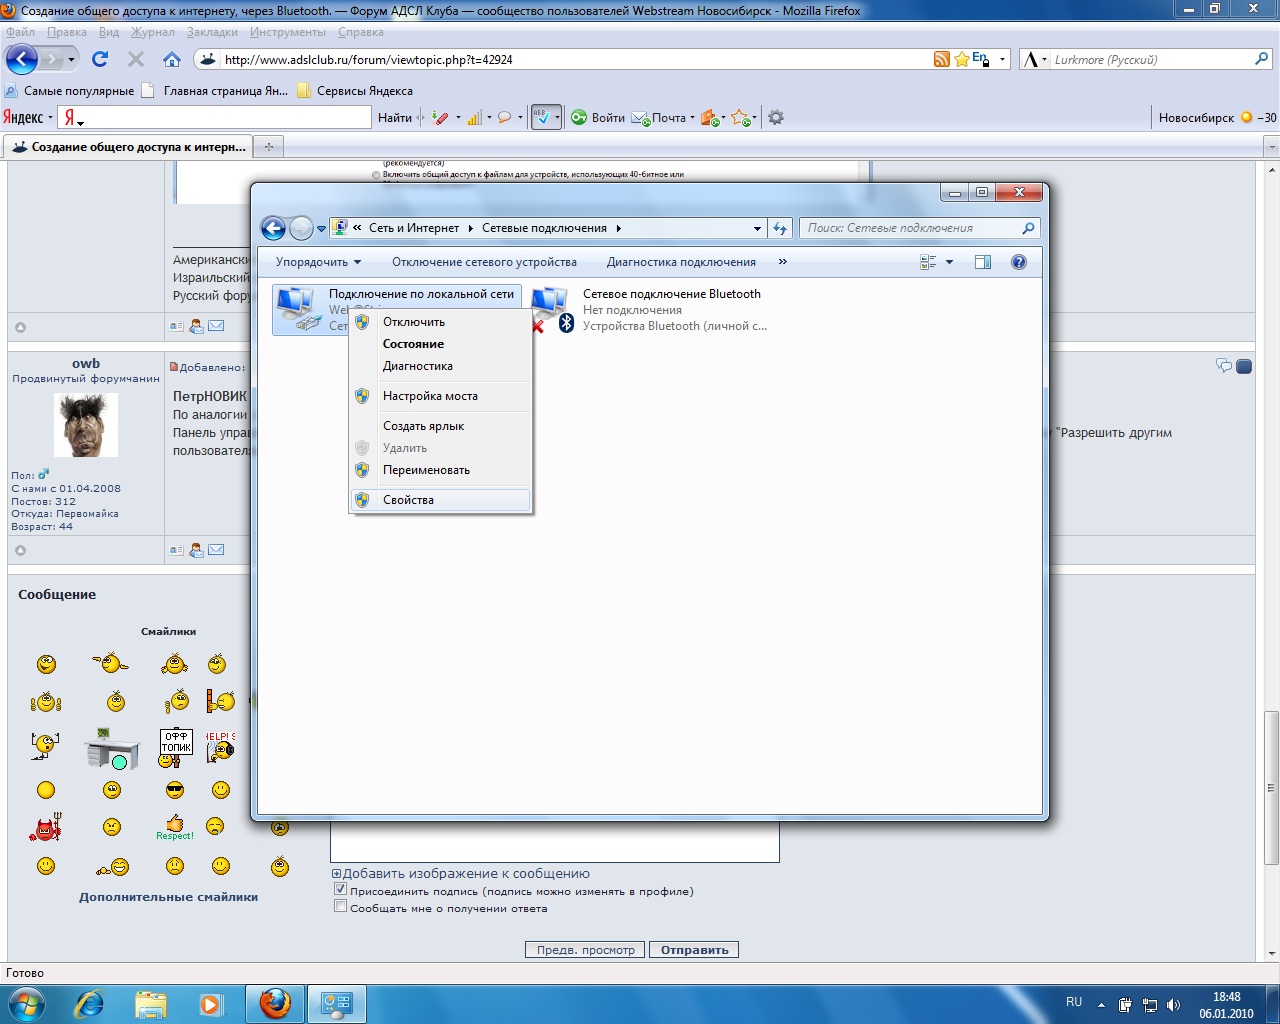The height and width of the screenshot is (1024, 1280).
Task: Enable notify me on reply checkbox
Action: coord(340,907)
